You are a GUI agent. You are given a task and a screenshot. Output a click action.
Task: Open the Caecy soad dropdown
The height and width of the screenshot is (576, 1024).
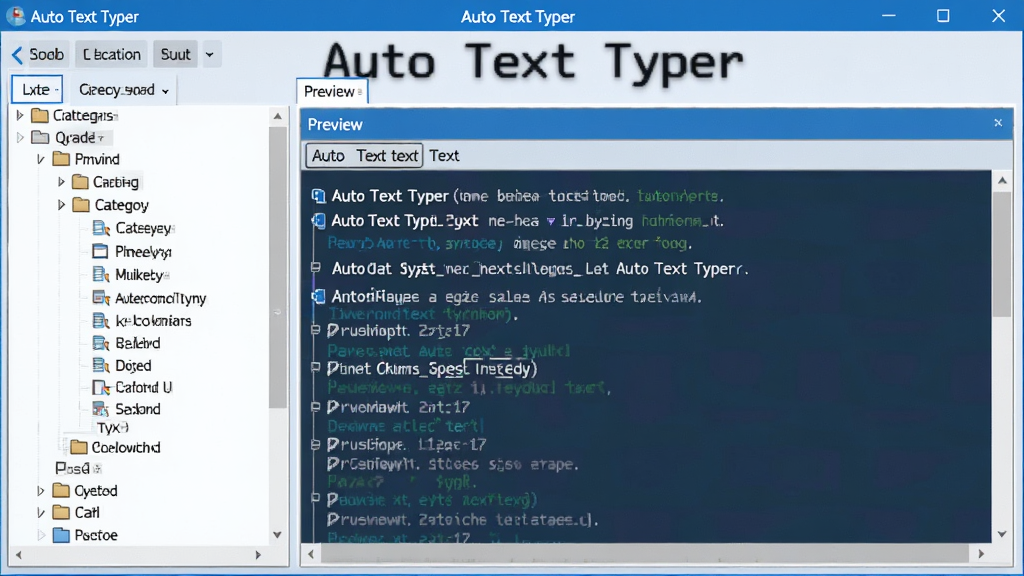[x=123, y=89]
